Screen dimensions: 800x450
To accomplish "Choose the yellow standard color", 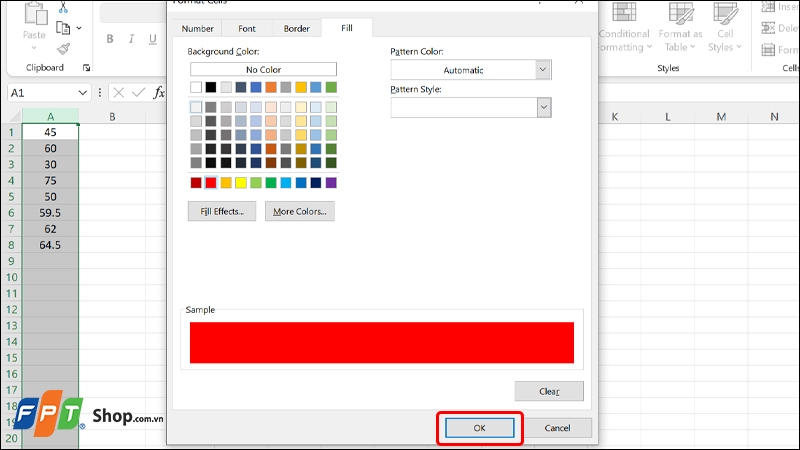I will [x=241, y=183].
